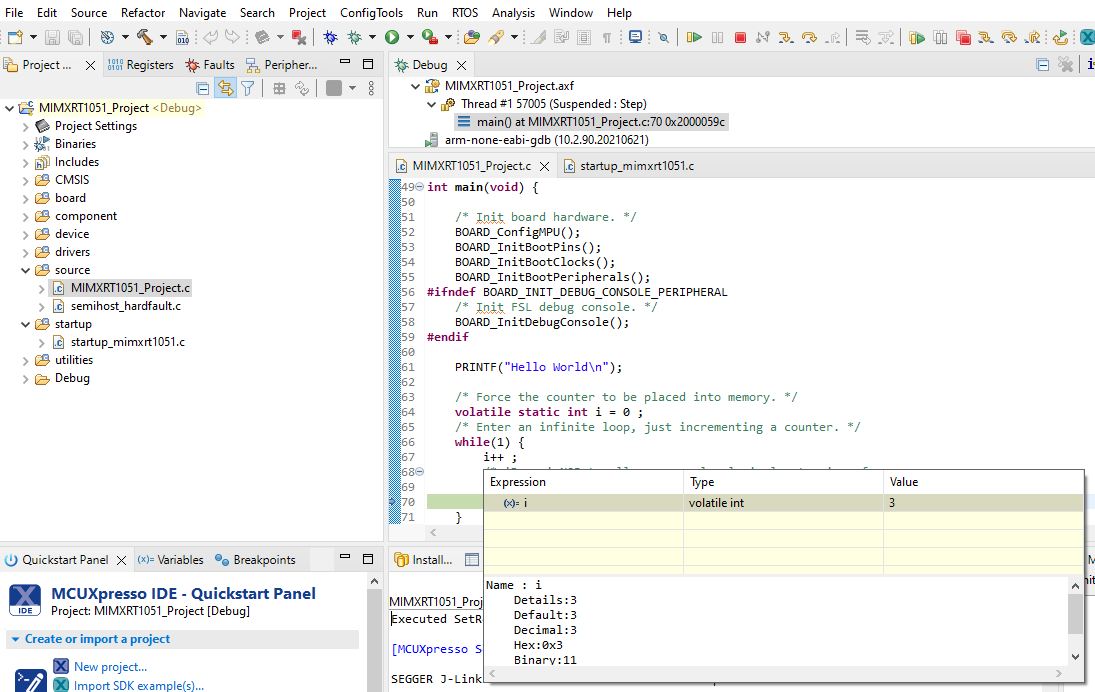Image resolution: width=1095 pixels, height=692 pixels.
Task: Collapse Thread #1 in Debug view
Action: pos(432,105)
